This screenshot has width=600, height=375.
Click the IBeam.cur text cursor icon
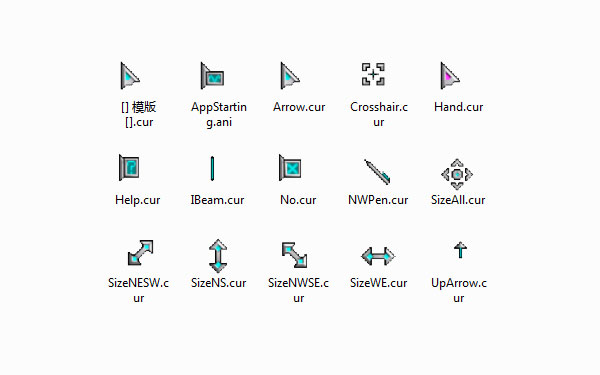(x=212, y=168)
